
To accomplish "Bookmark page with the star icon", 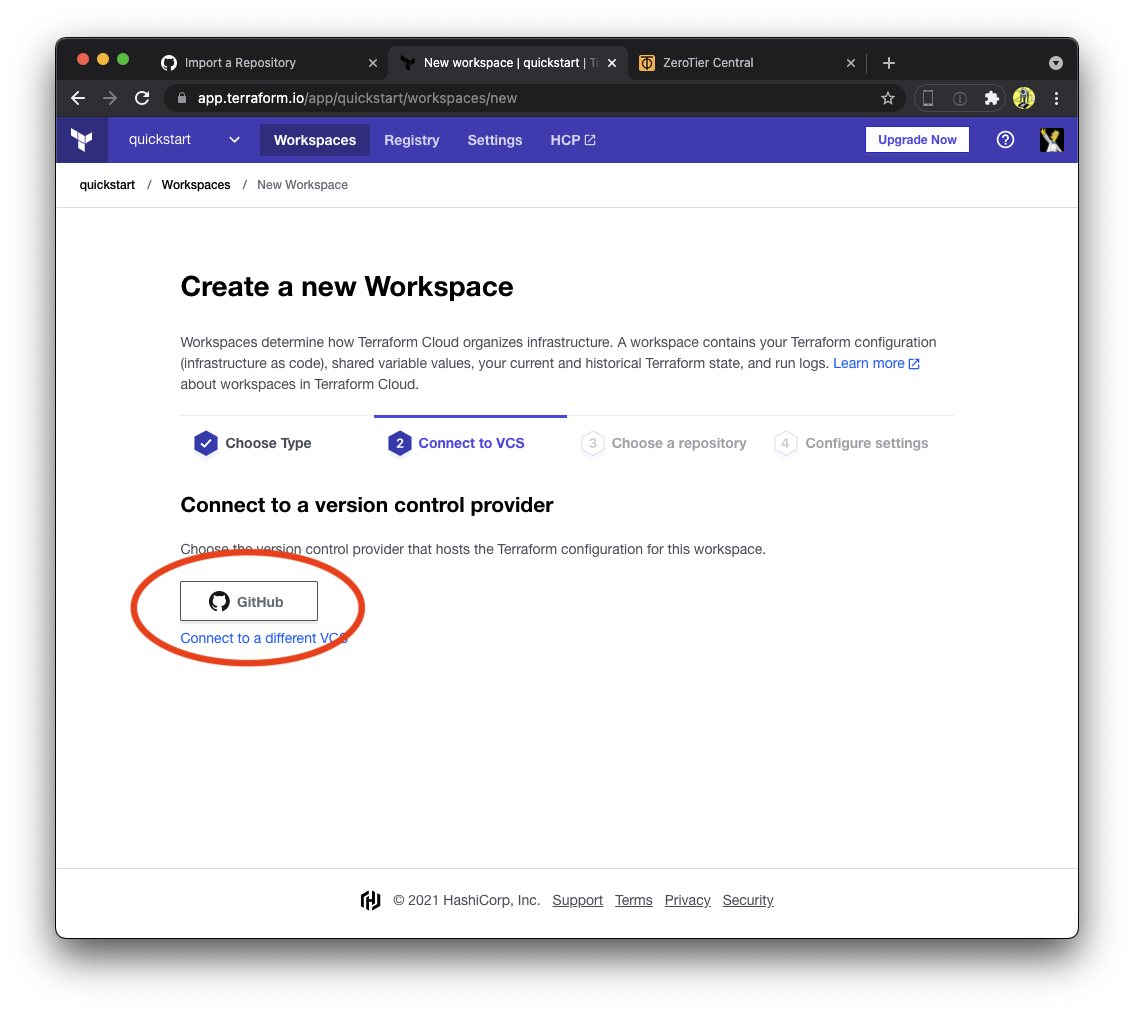I will pyautogui.click(x=888, y=98).
